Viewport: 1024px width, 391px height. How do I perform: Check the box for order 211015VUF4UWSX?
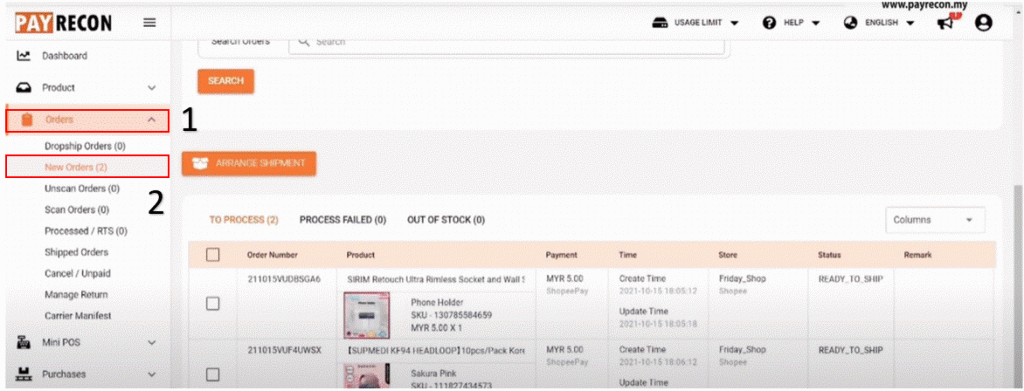212,374
